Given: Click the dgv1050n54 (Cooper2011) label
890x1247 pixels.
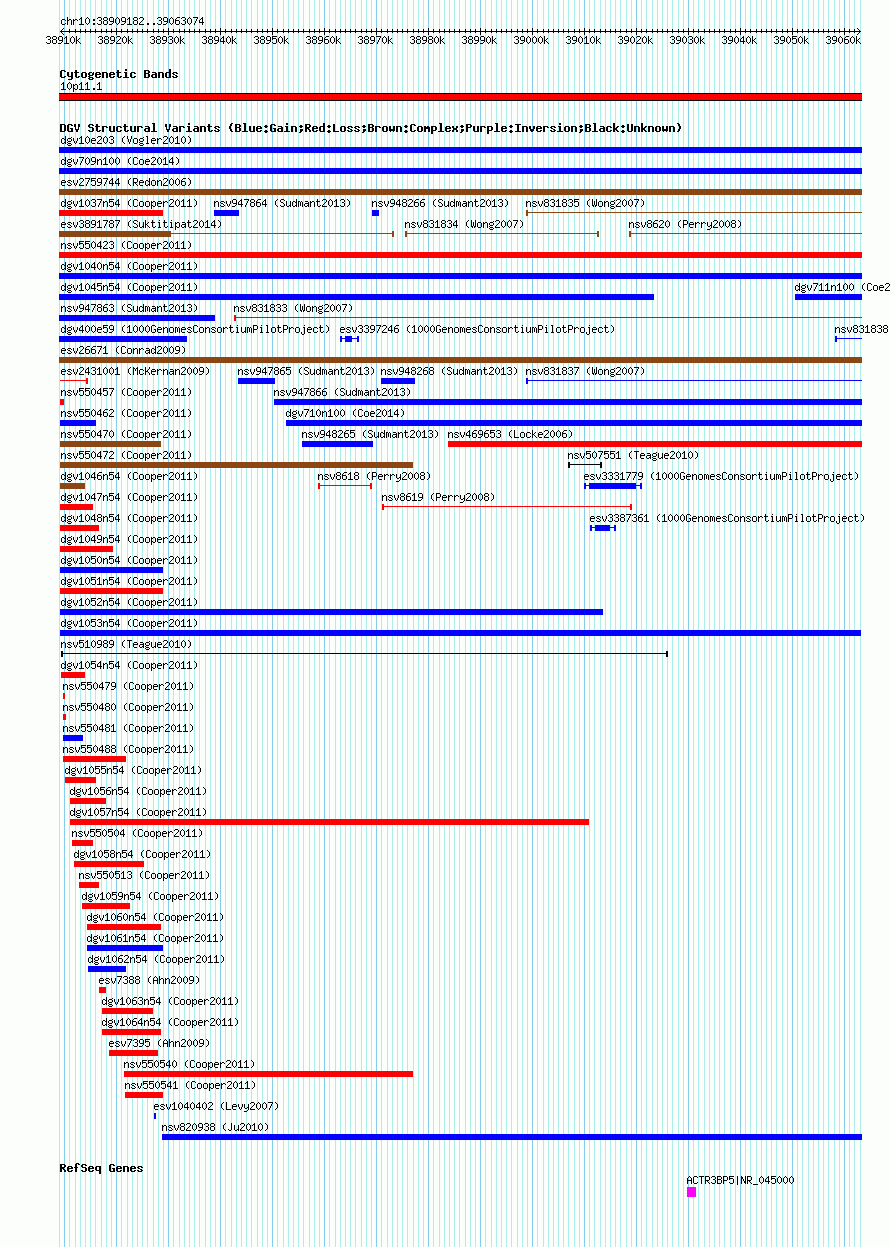Looking at the screenshot, I should (129, 560).
